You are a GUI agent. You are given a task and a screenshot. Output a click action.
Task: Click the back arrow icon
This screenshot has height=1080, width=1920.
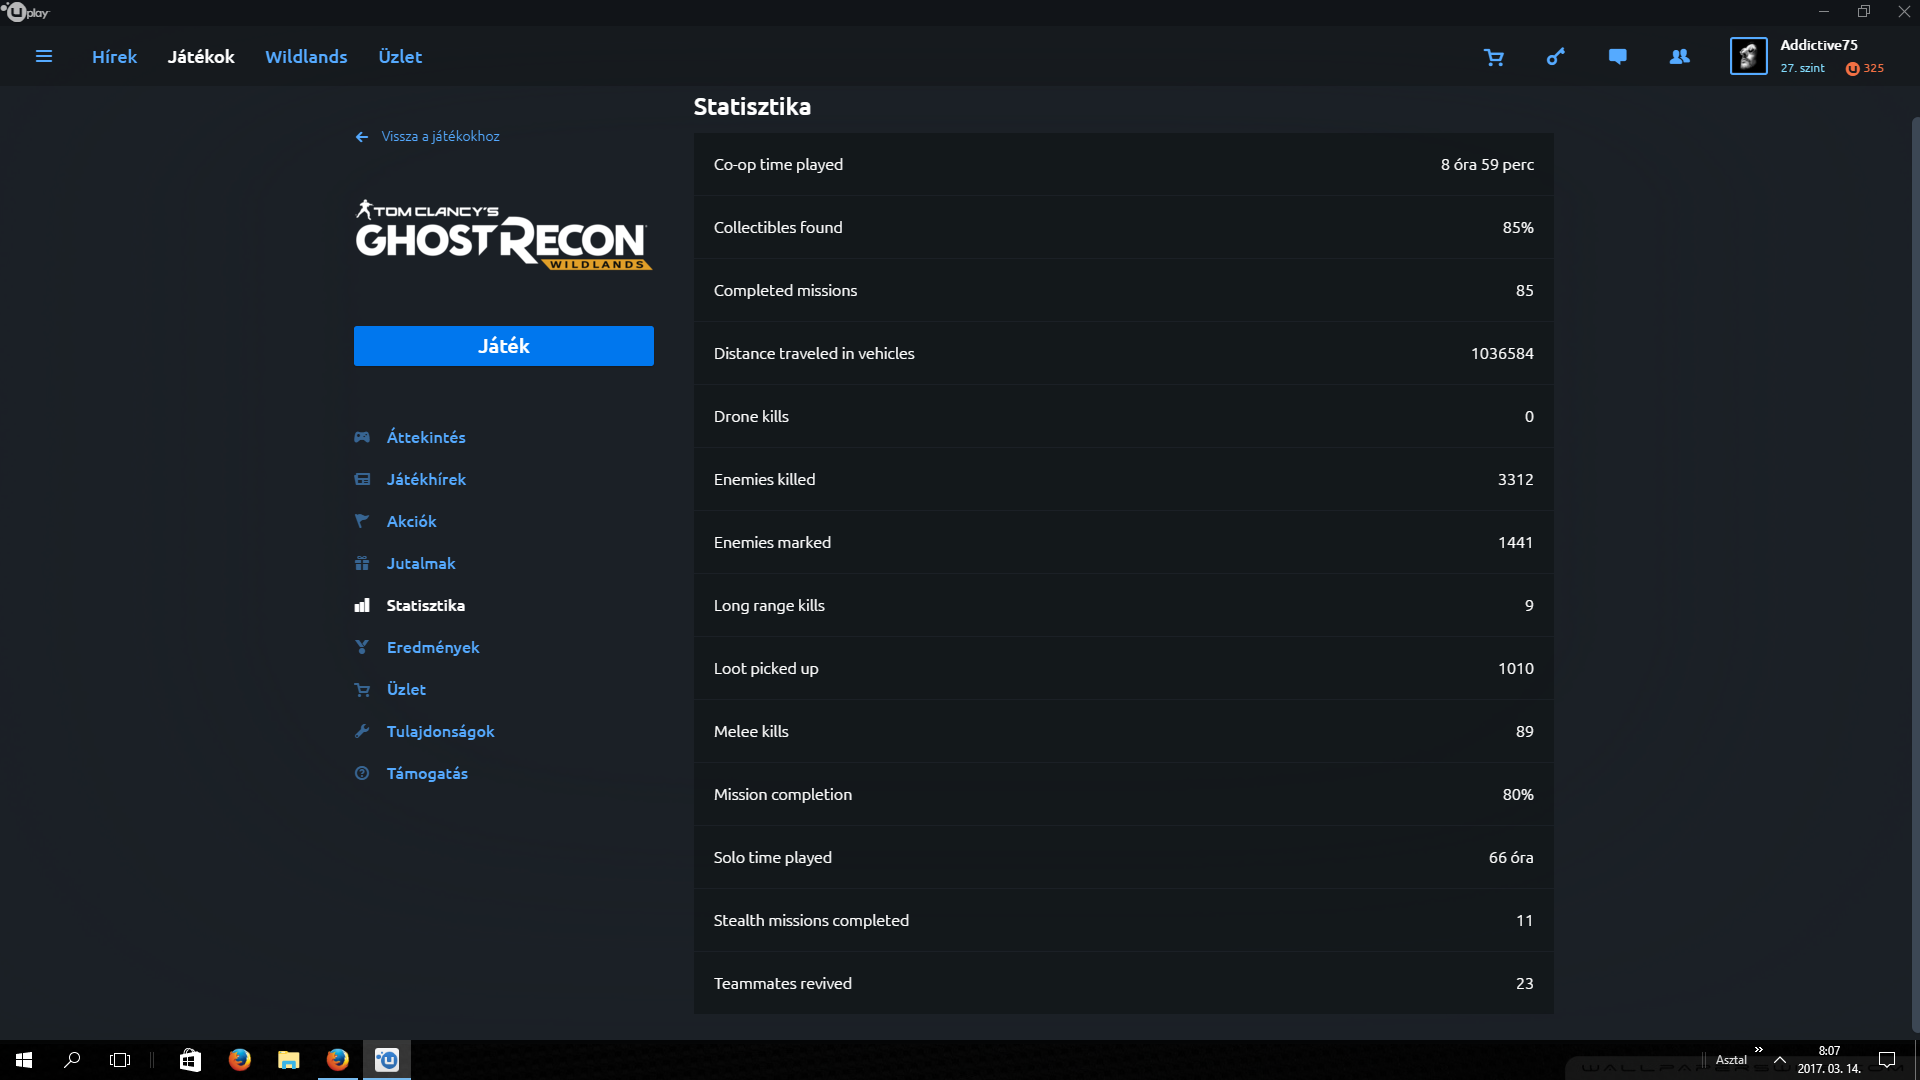click(362, 137)
